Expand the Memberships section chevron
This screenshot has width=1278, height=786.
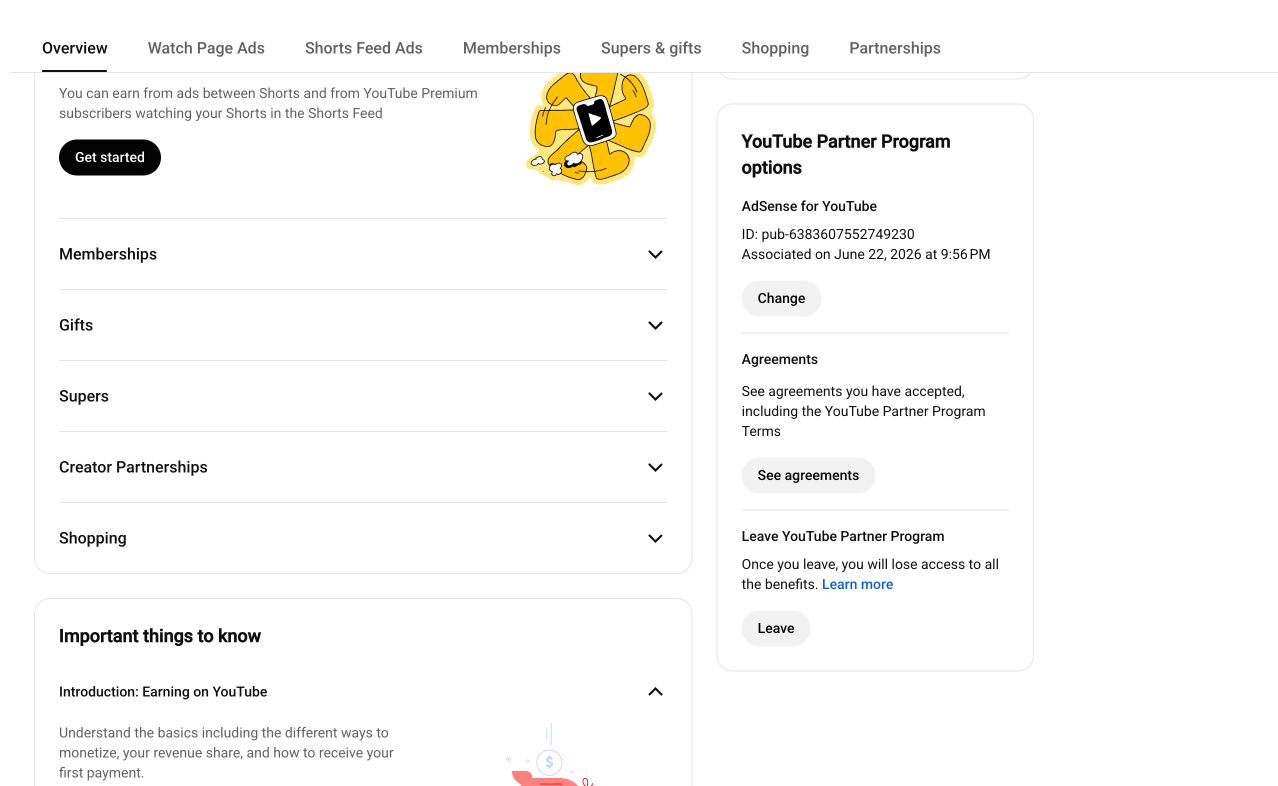pos(655,254)
